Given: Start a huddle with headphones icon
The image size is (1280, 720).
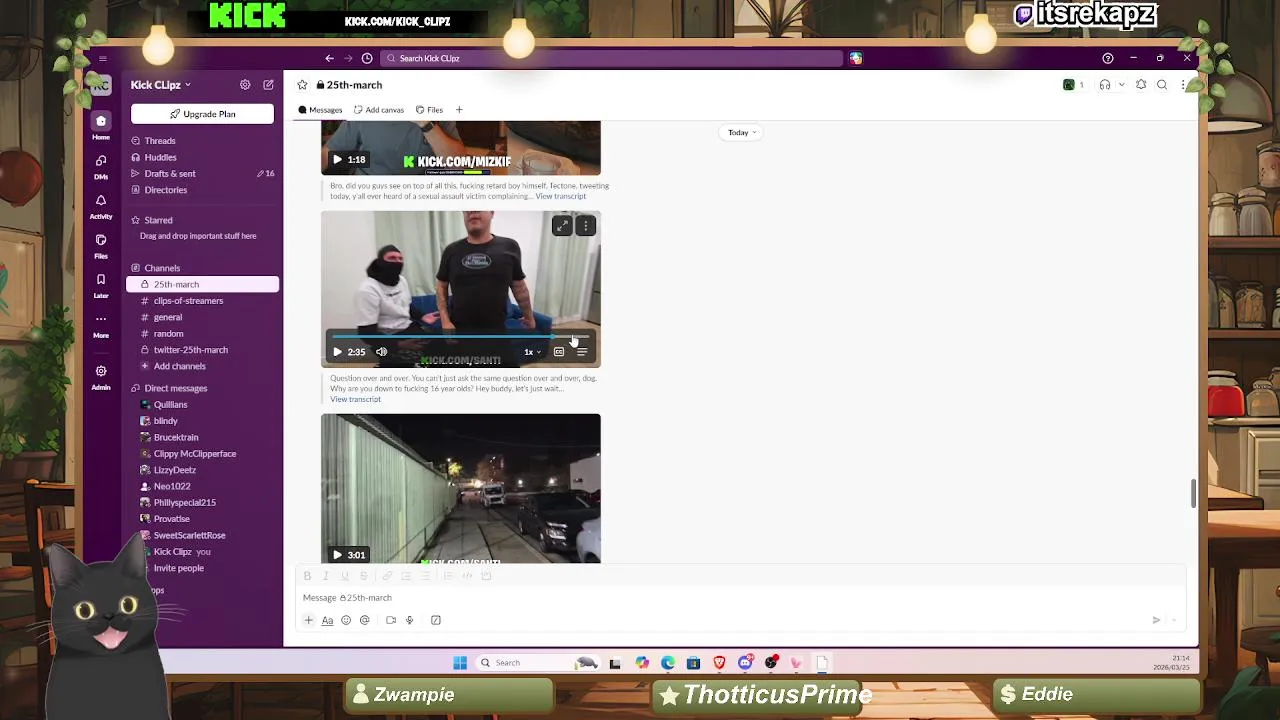Looking at the screenshot, I should (1105, 85).
